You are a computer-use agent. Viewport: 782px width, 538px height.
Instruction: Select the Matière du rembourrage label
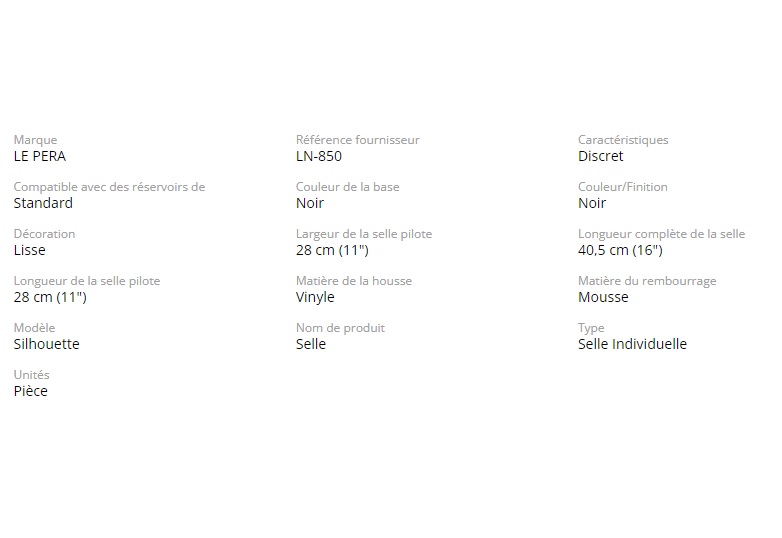[647, 281]
